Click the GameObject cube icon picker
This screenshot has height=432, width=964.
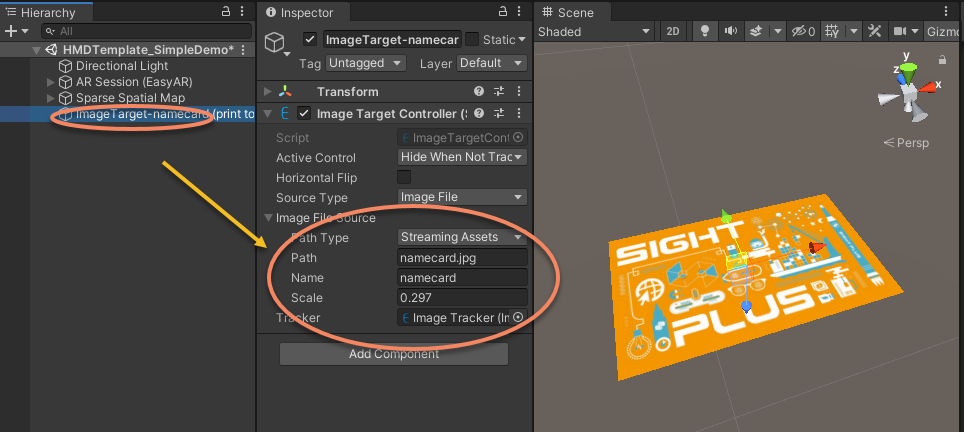(x=277, y=43)
